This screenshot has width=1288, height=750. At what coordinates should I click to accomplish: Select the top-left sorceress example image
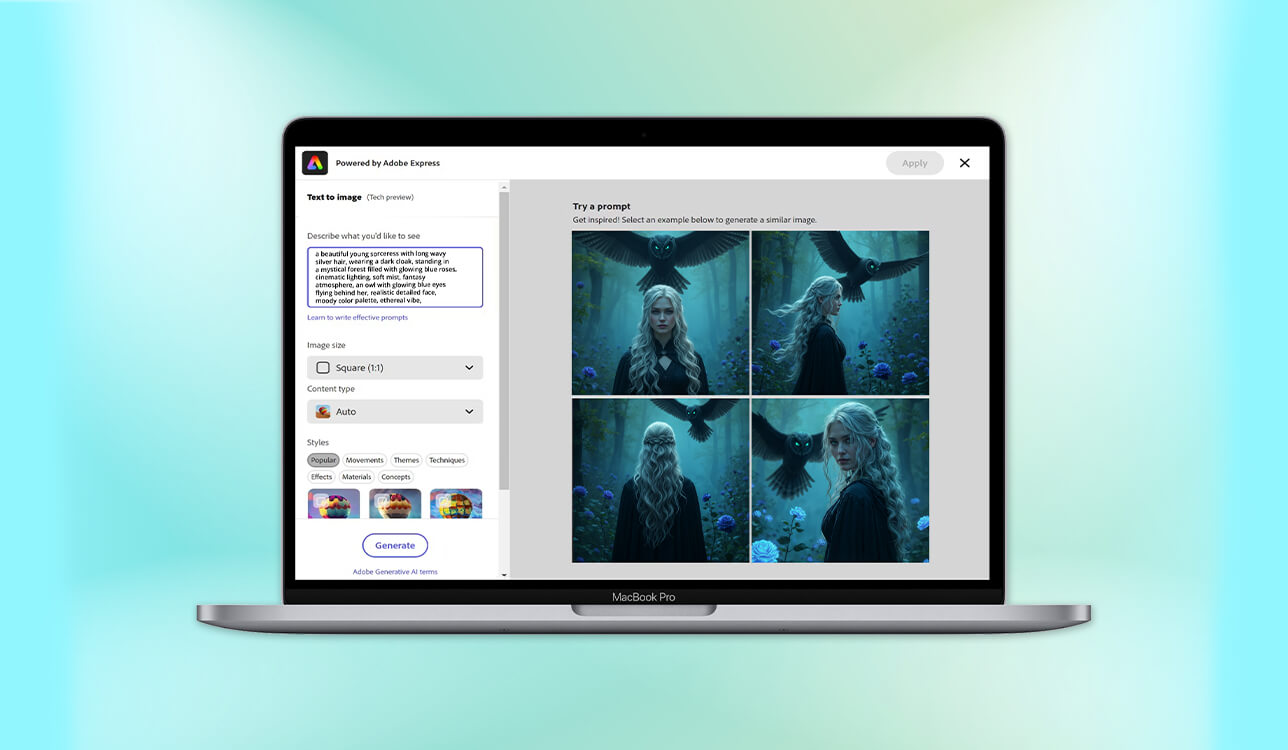point(660,312)
